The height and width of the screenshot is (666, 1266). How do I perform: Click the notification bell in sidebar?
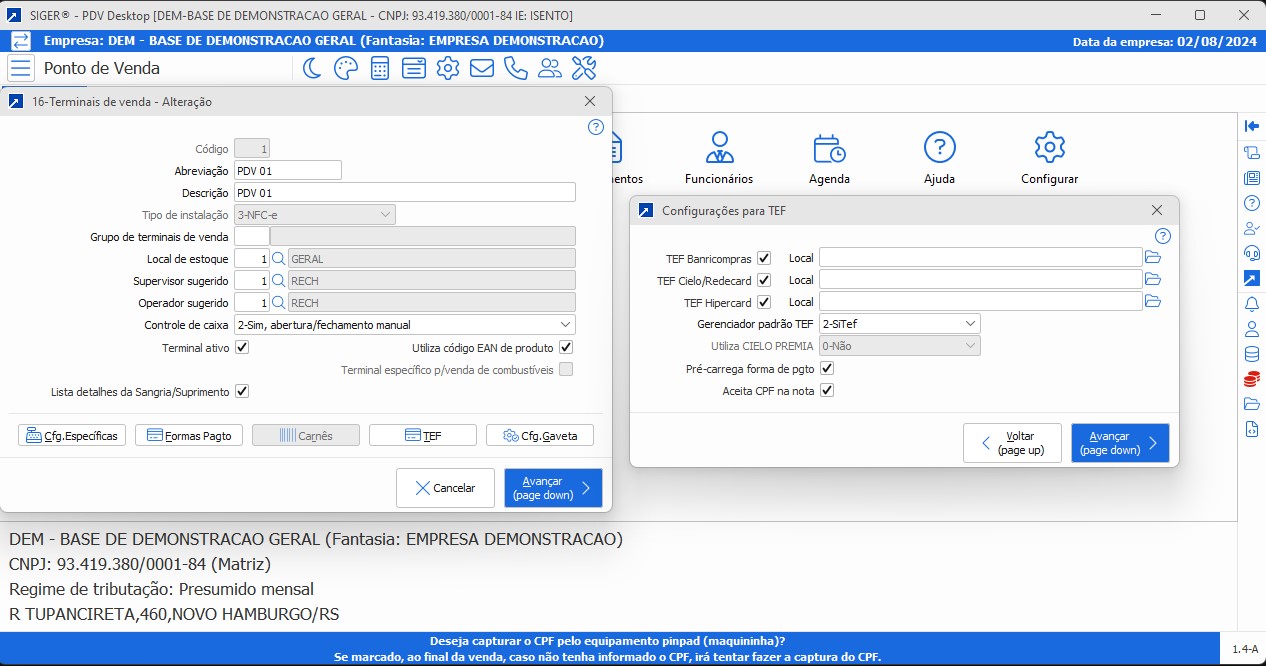[1251, 303]
